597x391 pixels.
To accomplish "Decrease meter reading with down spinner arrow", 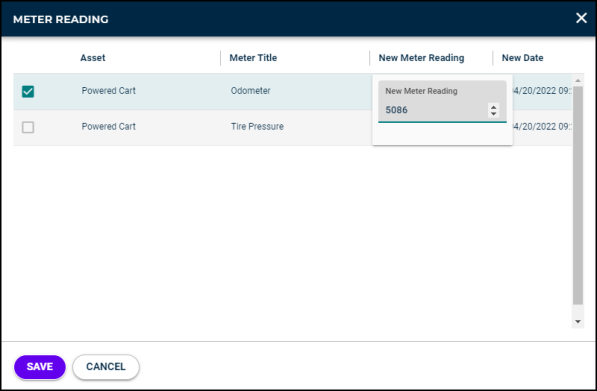I will 493,113.
